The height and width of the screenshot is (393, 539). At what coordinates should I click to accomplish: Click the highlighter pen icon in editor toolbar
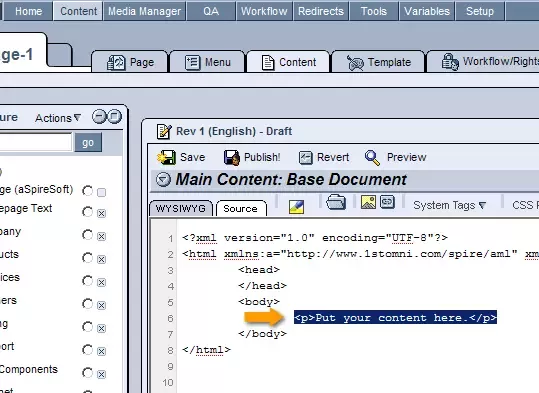pos(296,207)
